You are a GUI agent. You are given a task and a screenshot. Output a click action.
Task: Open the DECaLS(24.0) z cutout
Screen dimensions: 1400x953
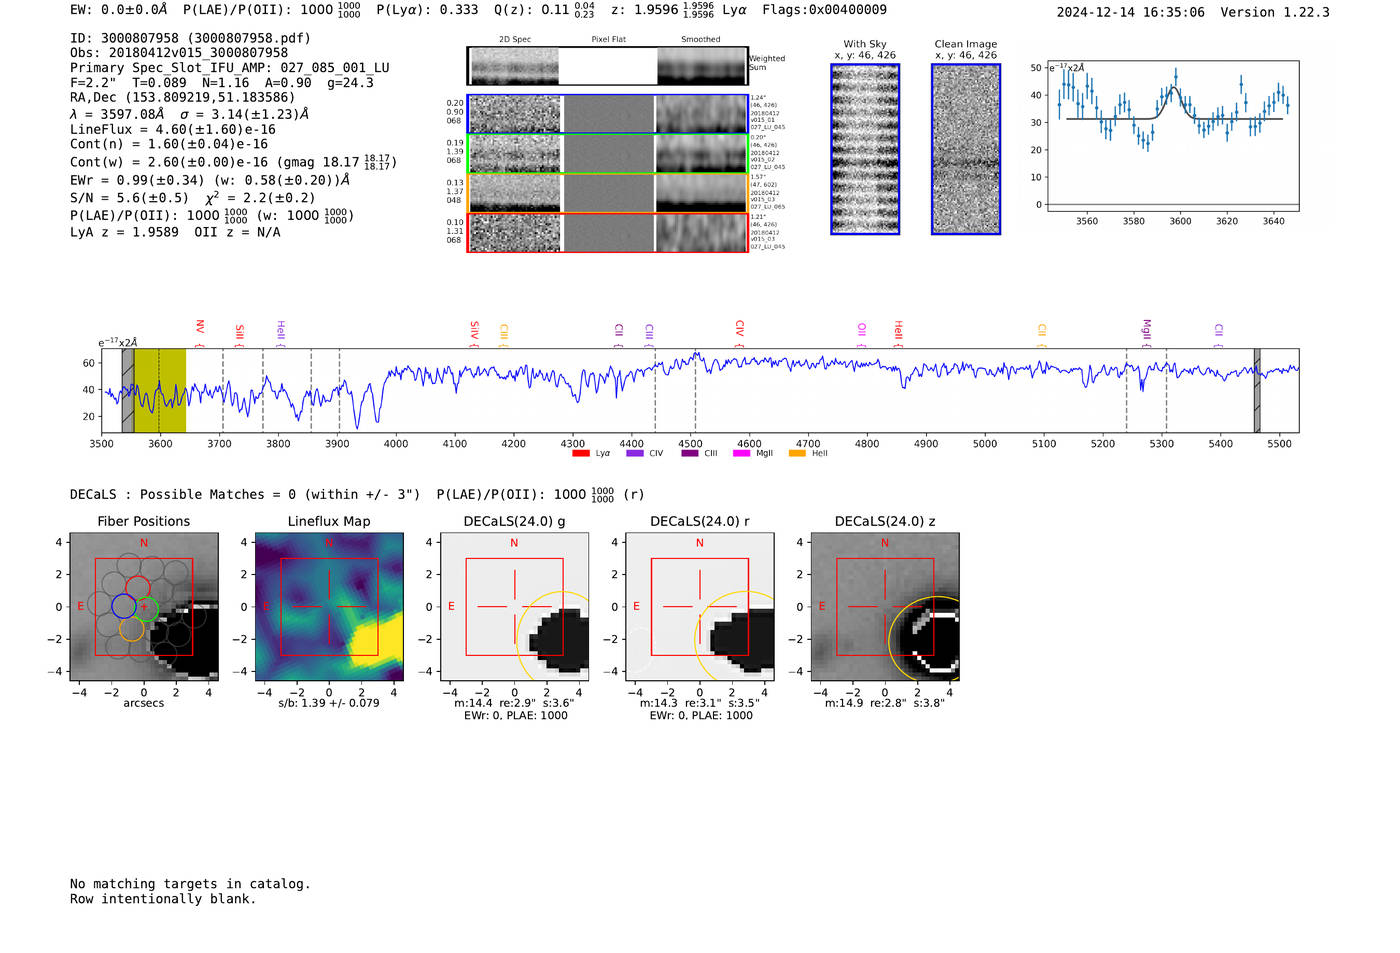(x=885, y=607)
